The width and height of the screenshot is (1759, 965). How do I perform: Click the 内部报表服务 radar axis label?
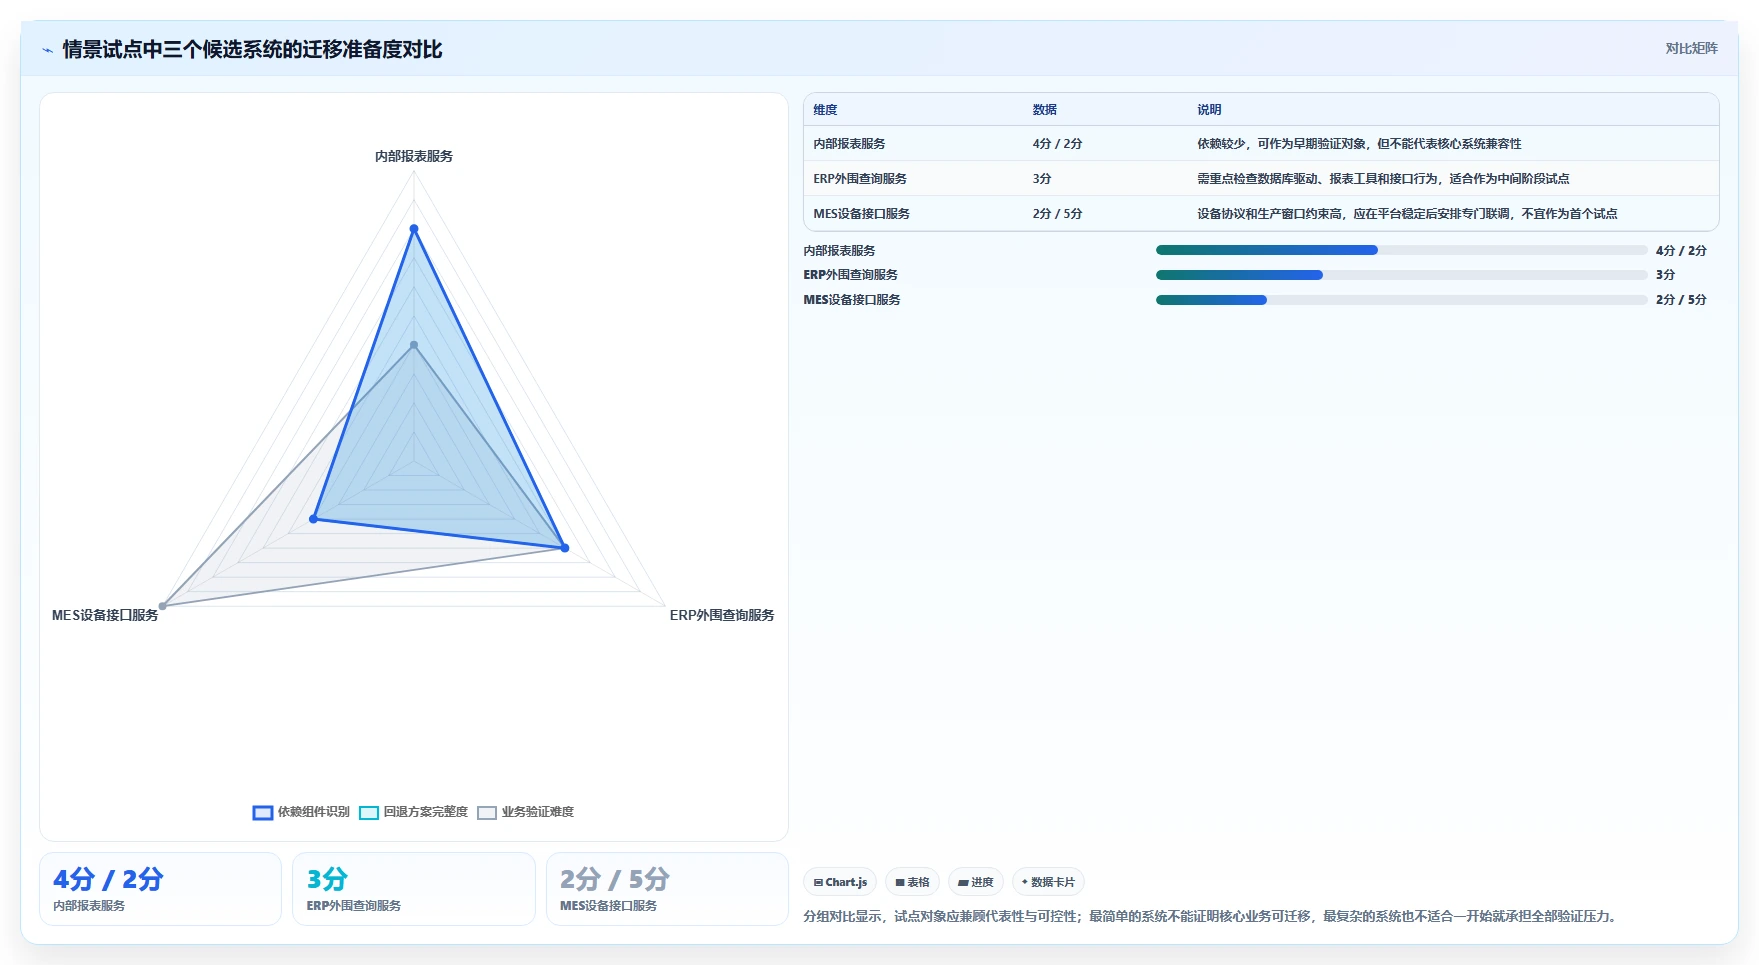click(414, 156)
